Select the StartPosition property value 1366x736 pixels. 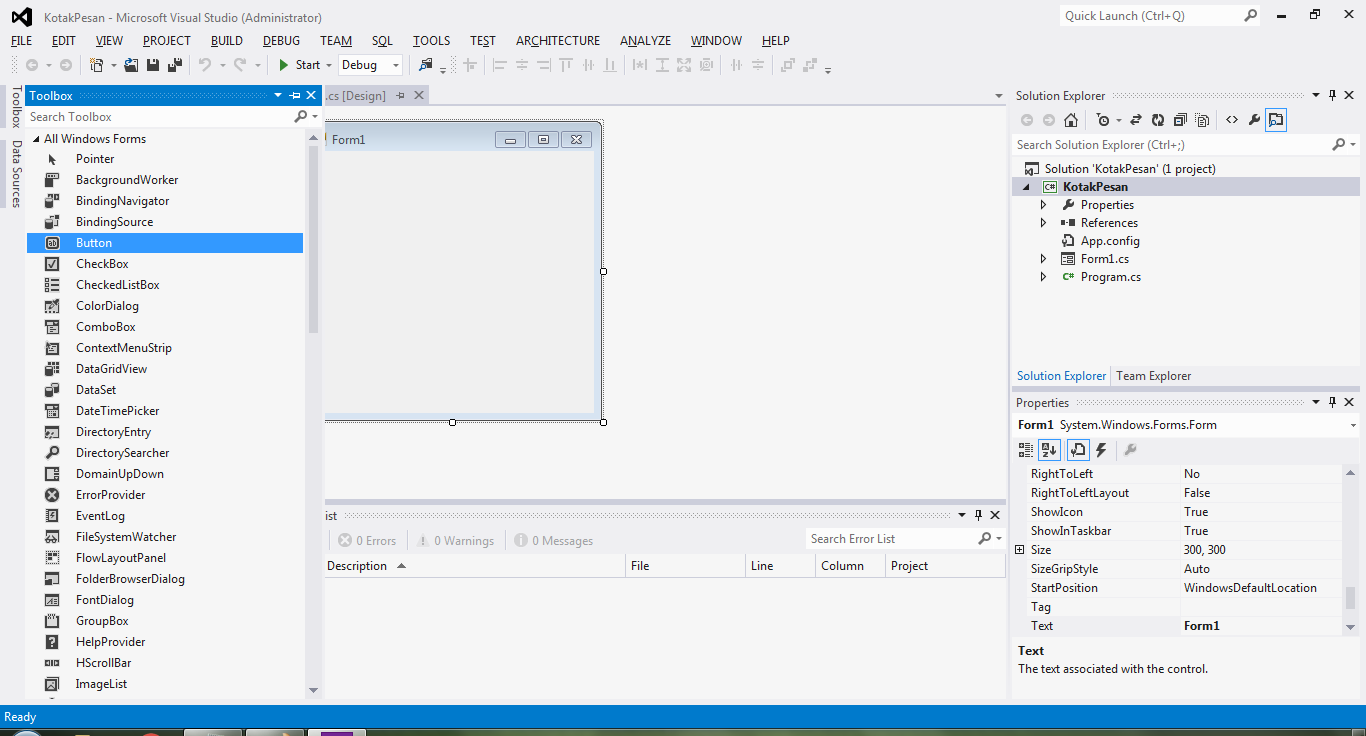click(x=1262, y=588)
